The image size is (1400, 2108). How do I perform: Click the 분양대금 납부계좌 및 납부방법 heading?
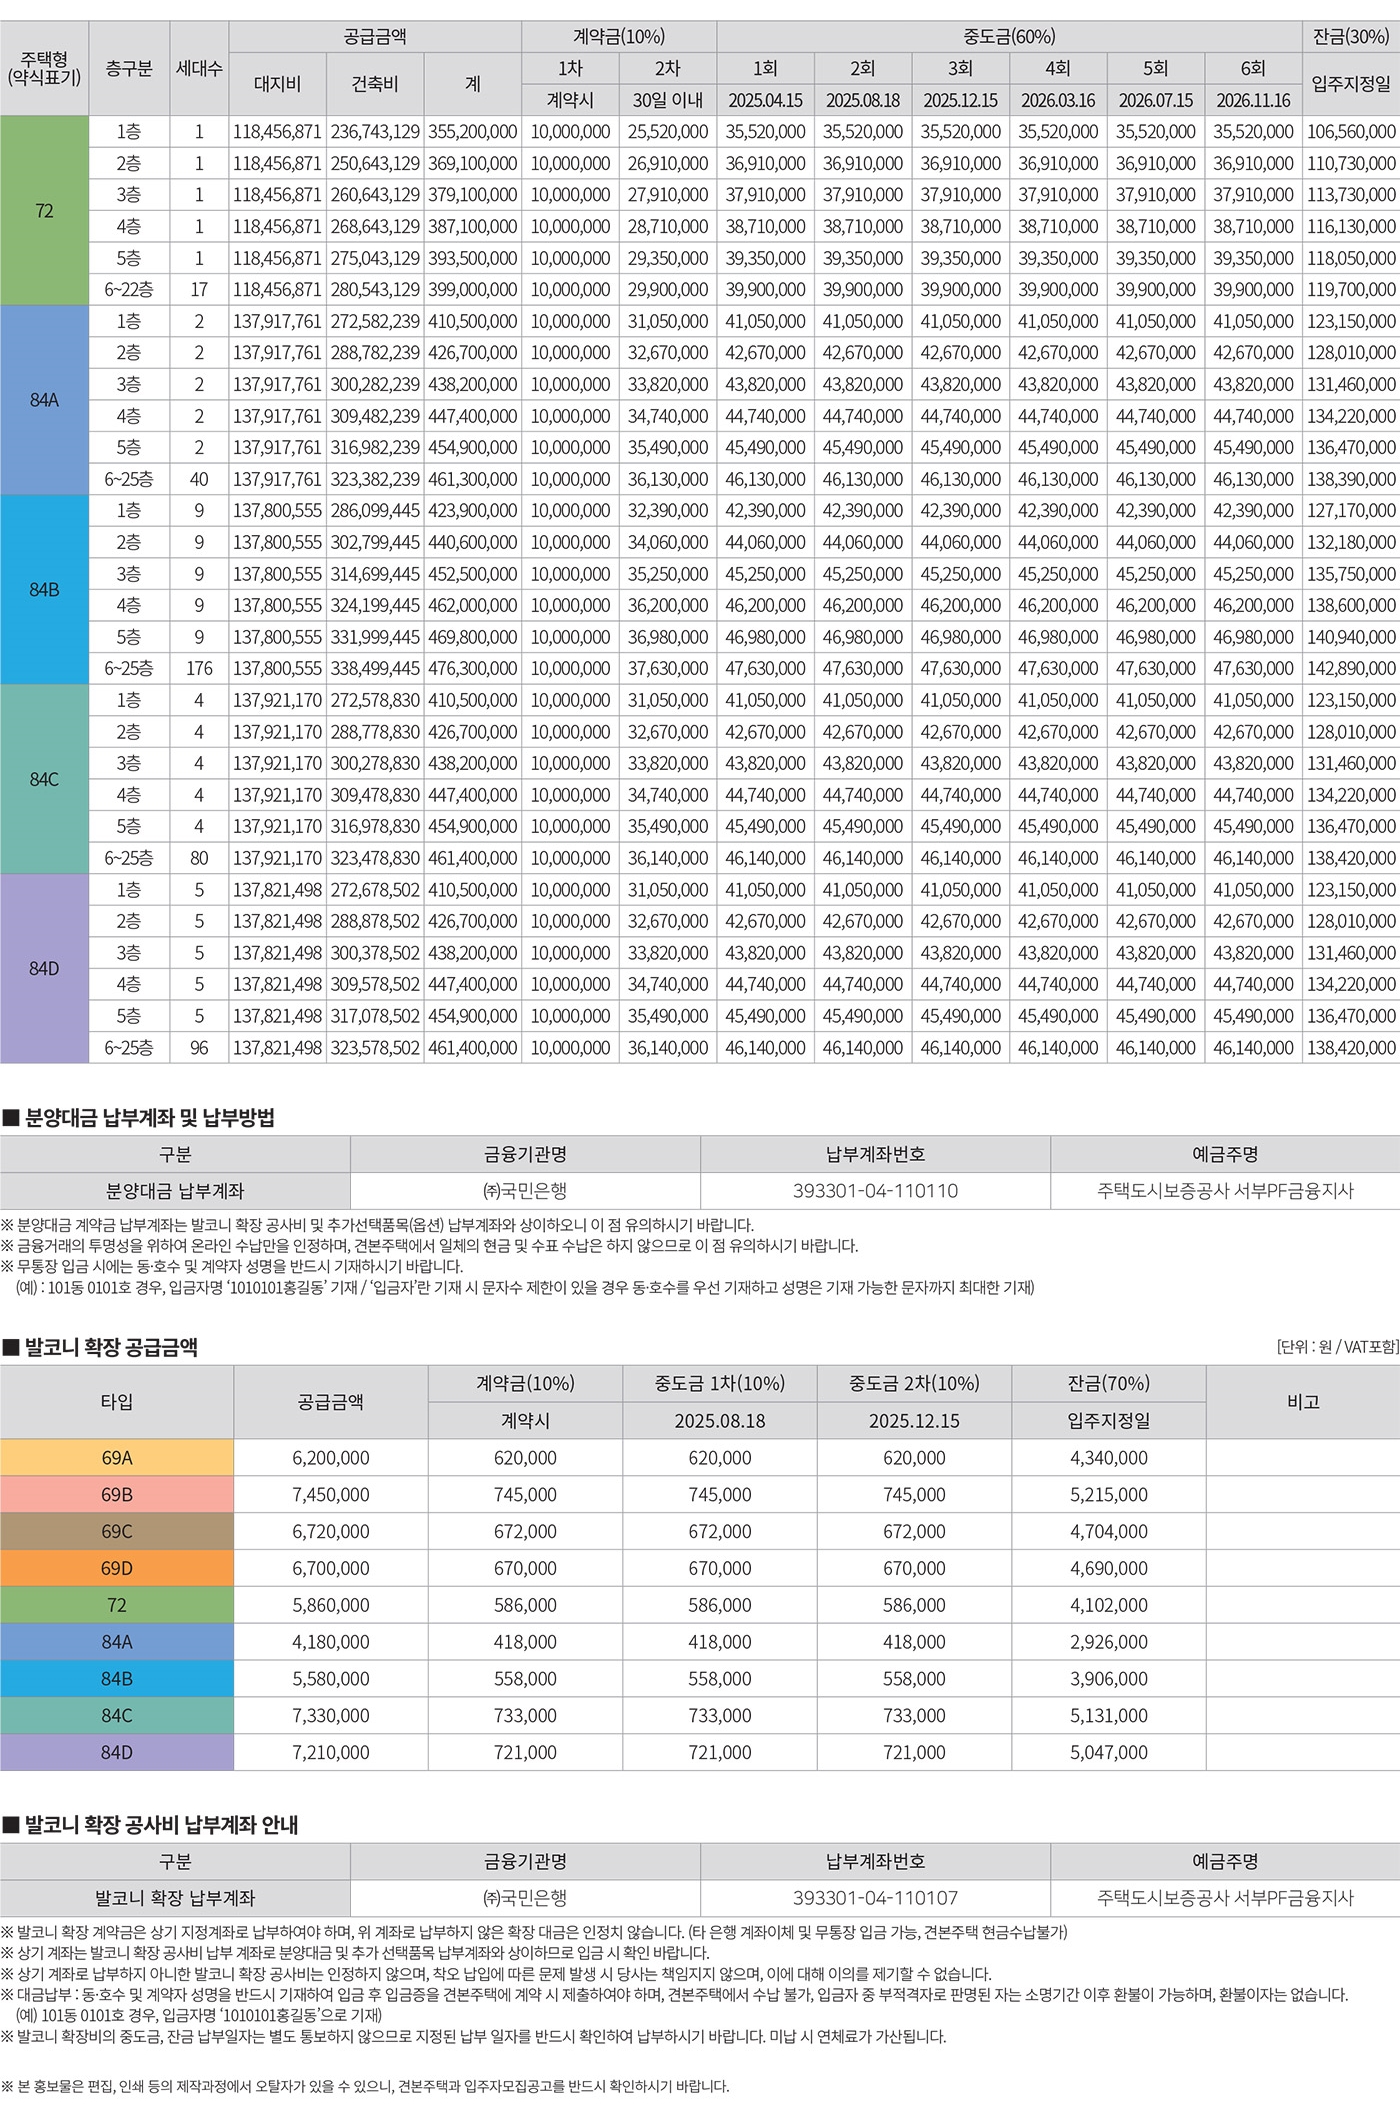(139, 1118)
